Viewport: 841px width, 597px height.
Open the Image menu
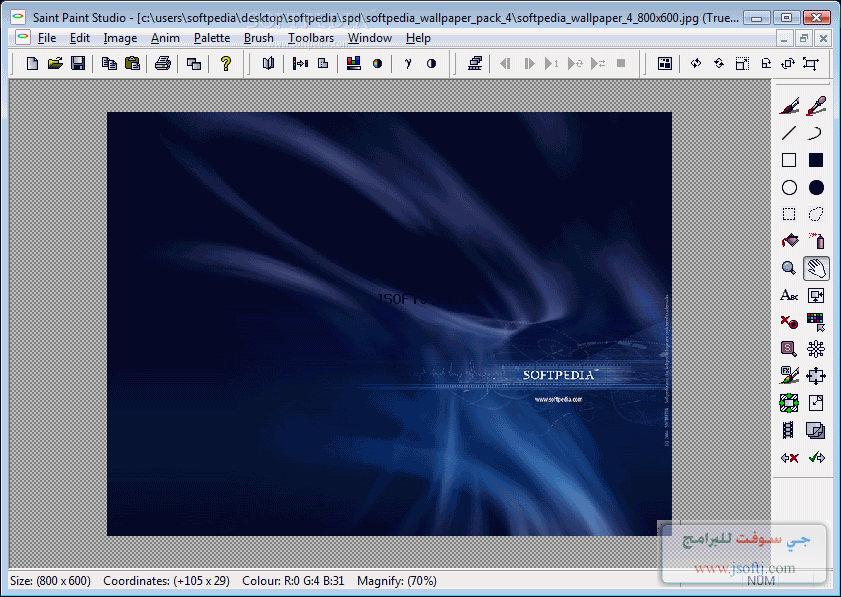click(120, 38)
